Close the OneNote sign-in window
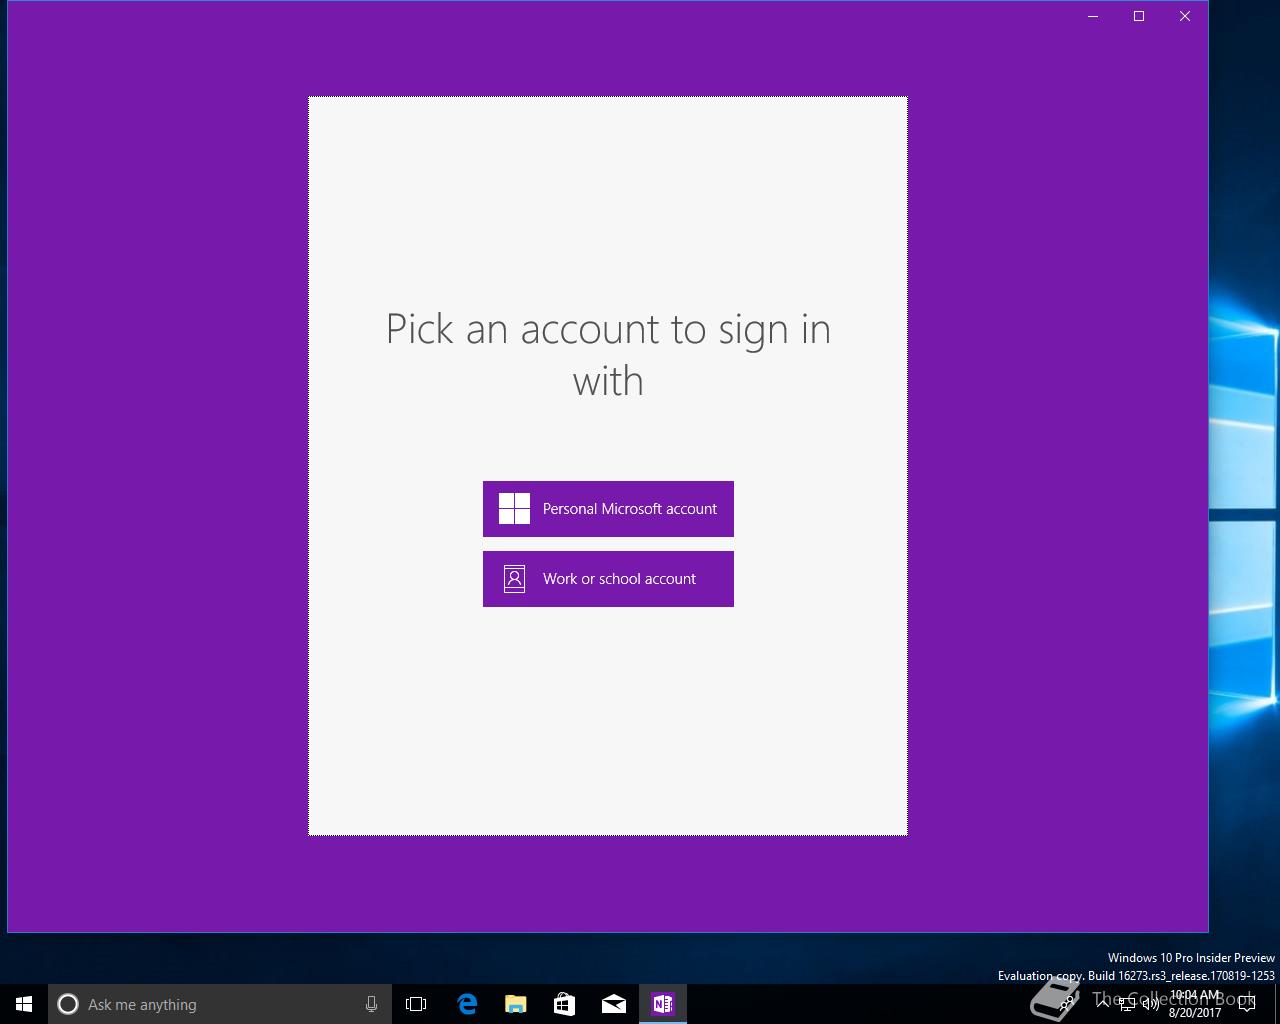1280x1024 pixels. coord(1185,16)
